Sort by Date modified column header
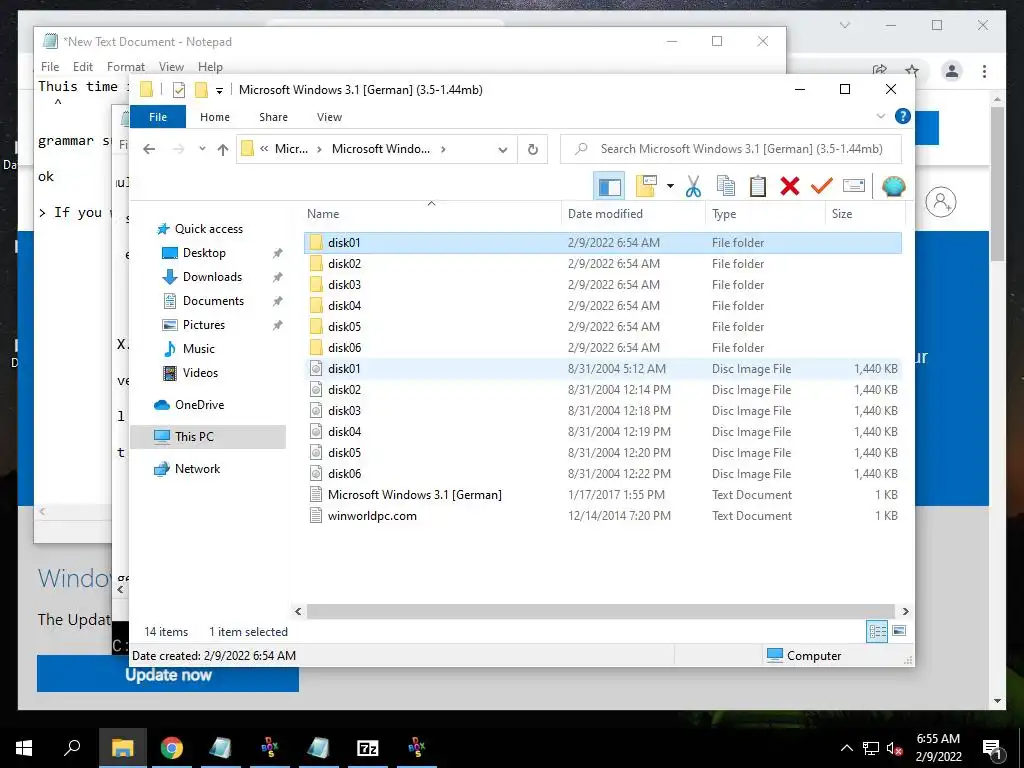This screenshot has height=768, width=1024. (633, 214)
